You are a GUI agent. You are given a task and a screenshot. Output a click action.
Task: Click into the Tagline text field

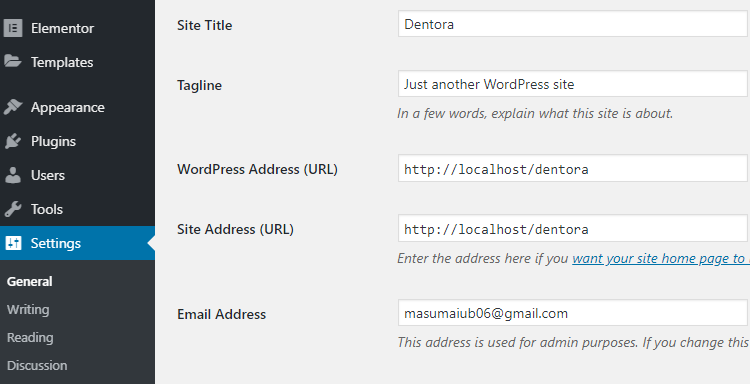coord(574,84)
